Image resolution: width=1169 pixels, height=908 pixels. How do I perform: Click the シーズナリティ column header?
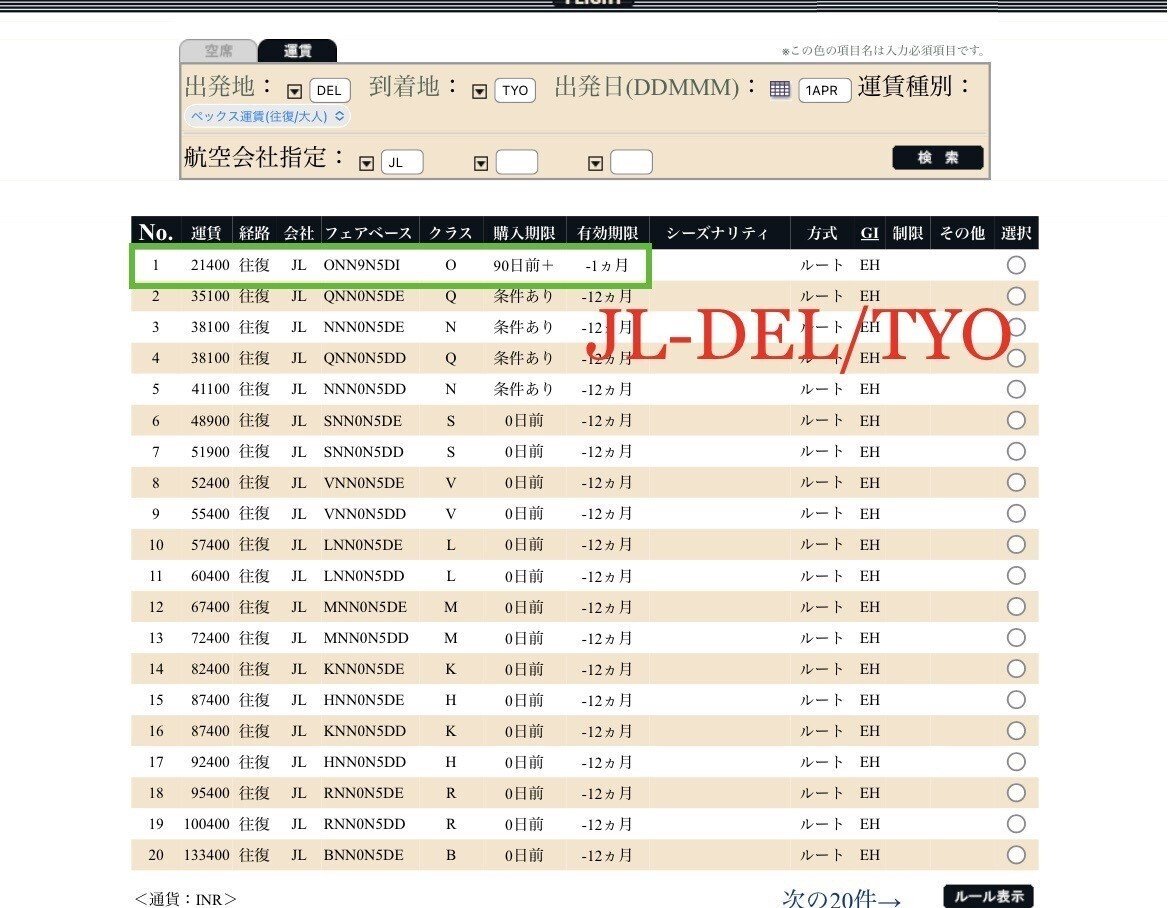717,233
